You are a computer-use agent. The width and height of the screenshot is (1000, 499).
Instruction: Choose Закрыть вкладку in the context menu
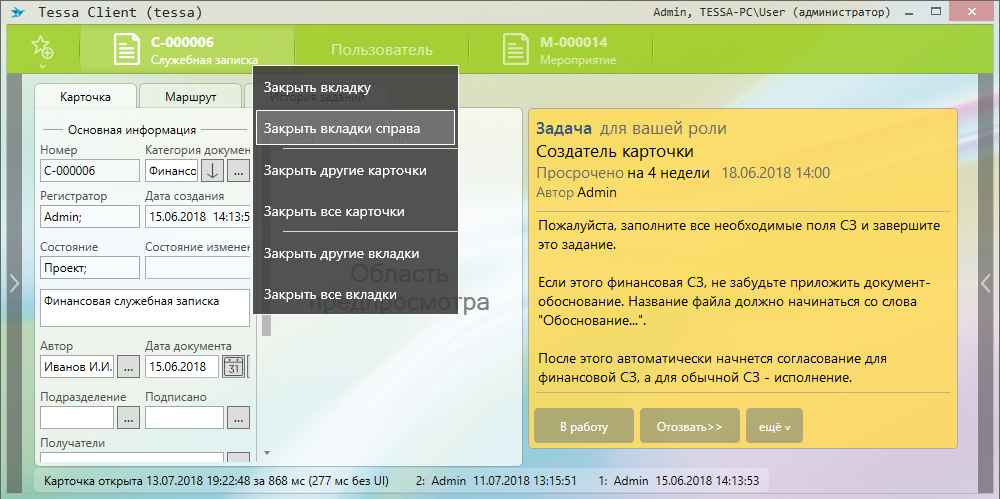pos(356,87)
